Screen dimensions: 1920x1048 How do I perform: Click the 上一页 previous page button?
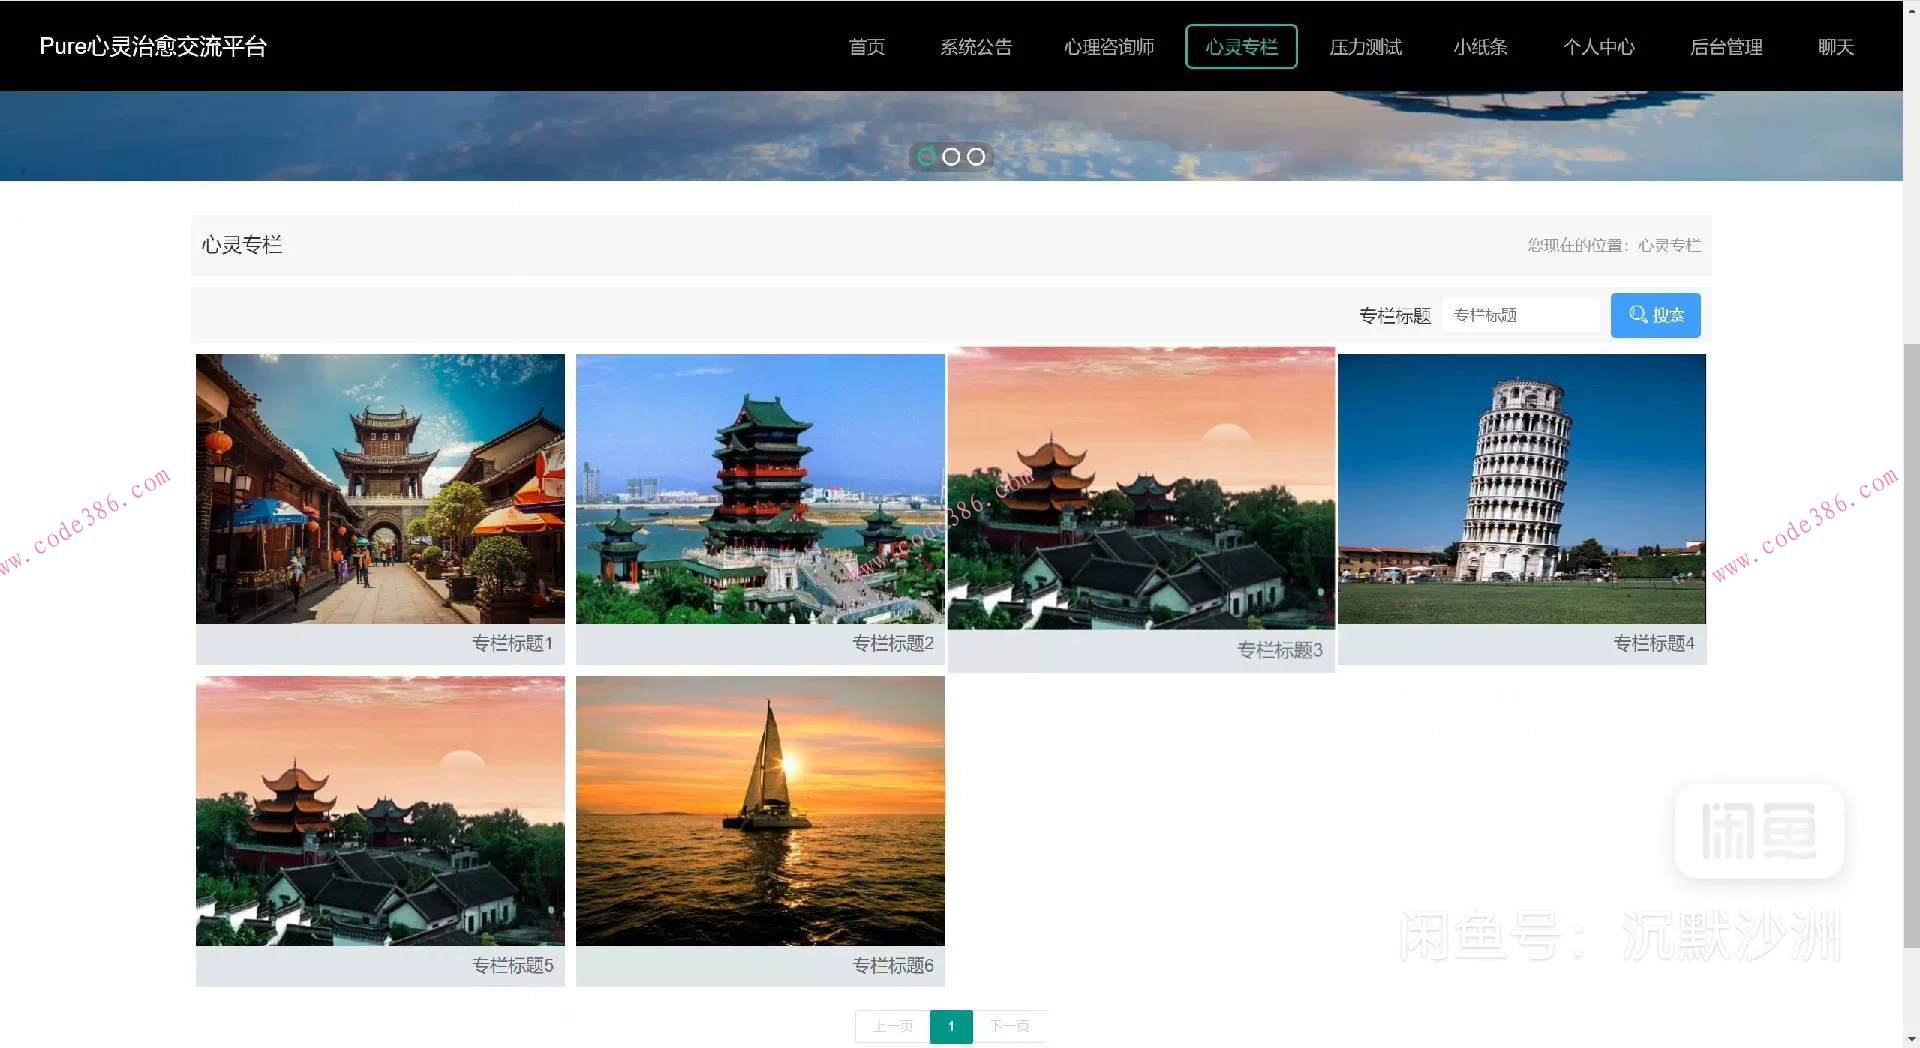tap(892, 1026)
